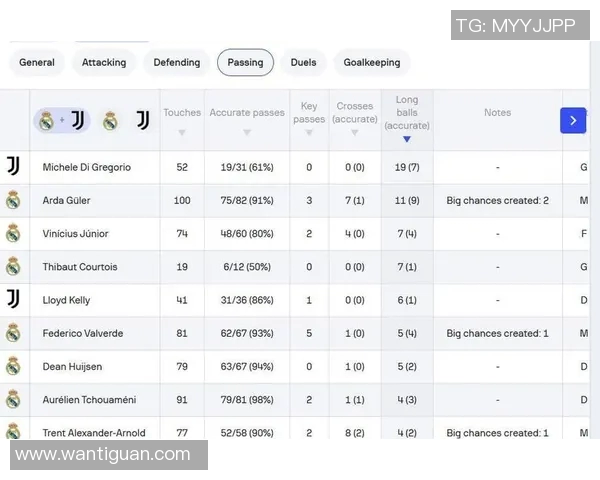
Task: Sort table by Crosses (accurate)
Action: 354,132
